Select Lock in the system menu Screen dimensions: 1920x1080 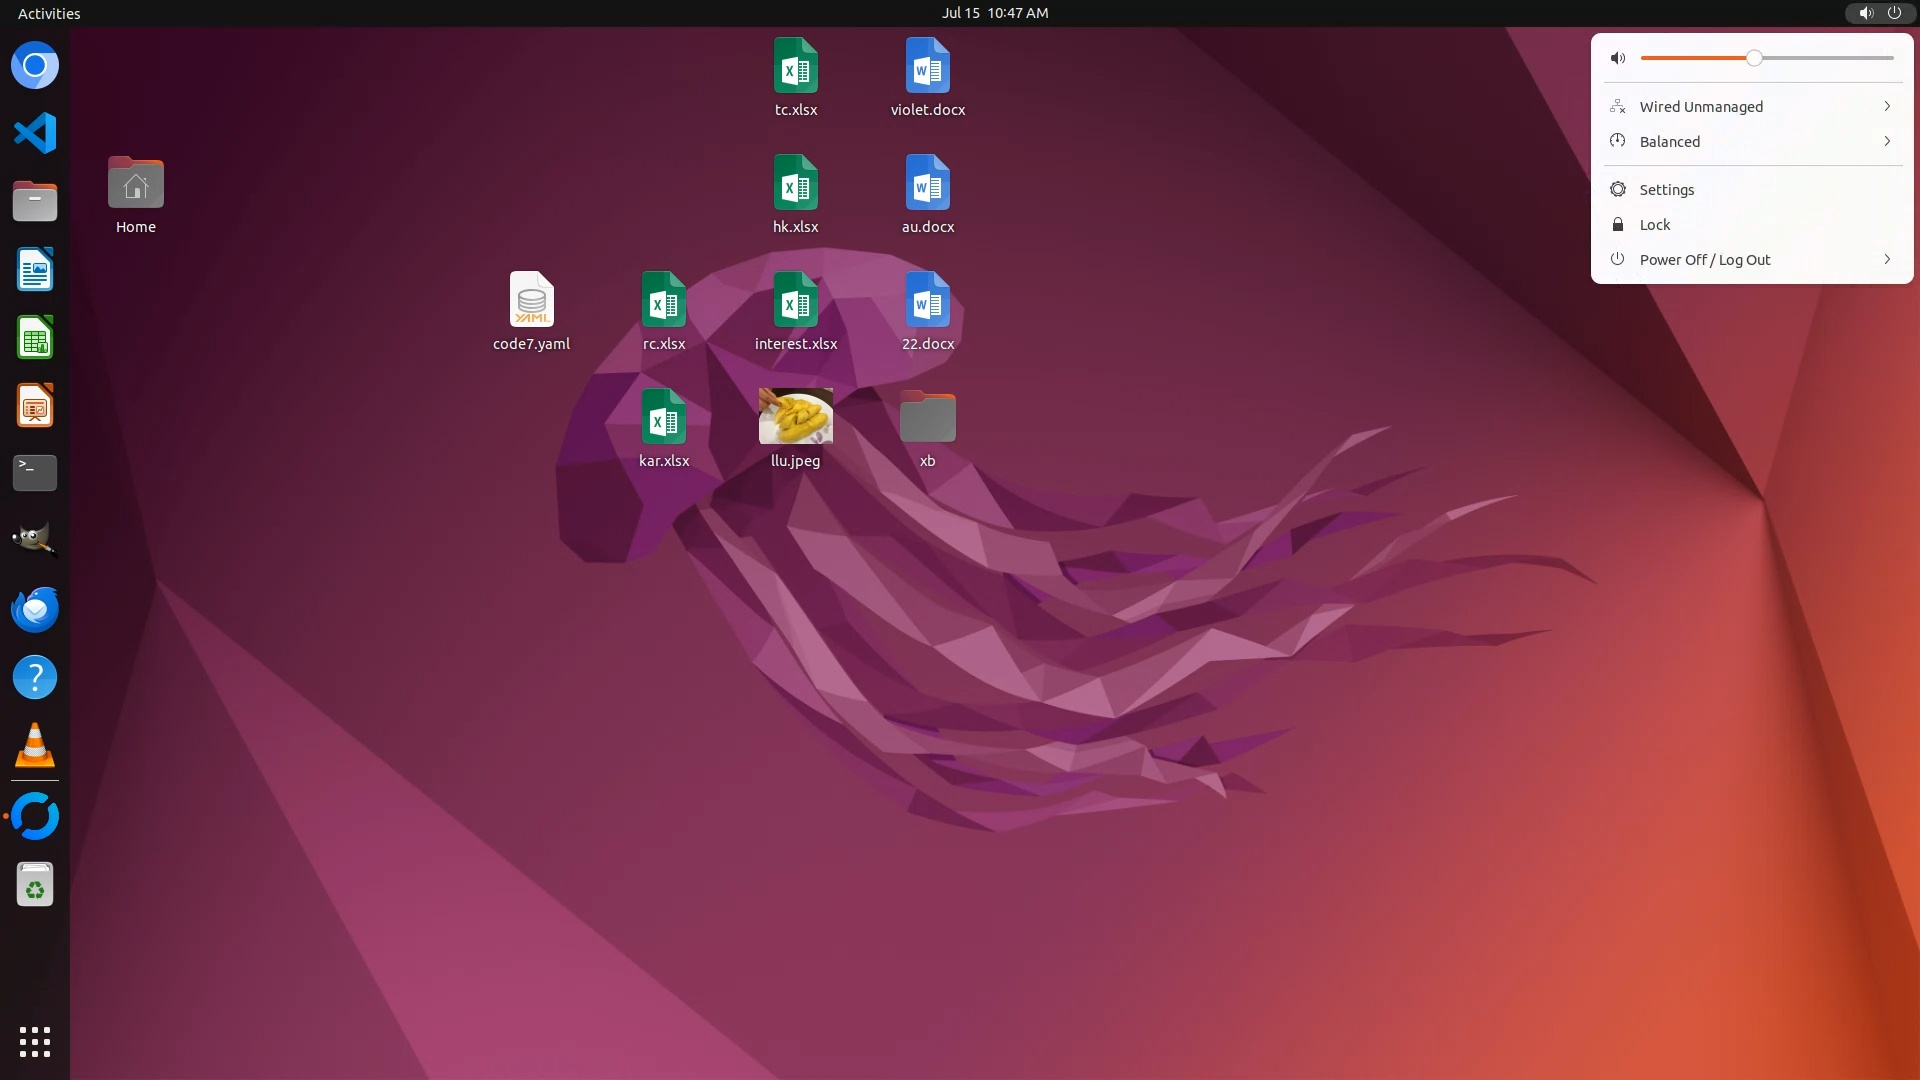coord(1654,225)
